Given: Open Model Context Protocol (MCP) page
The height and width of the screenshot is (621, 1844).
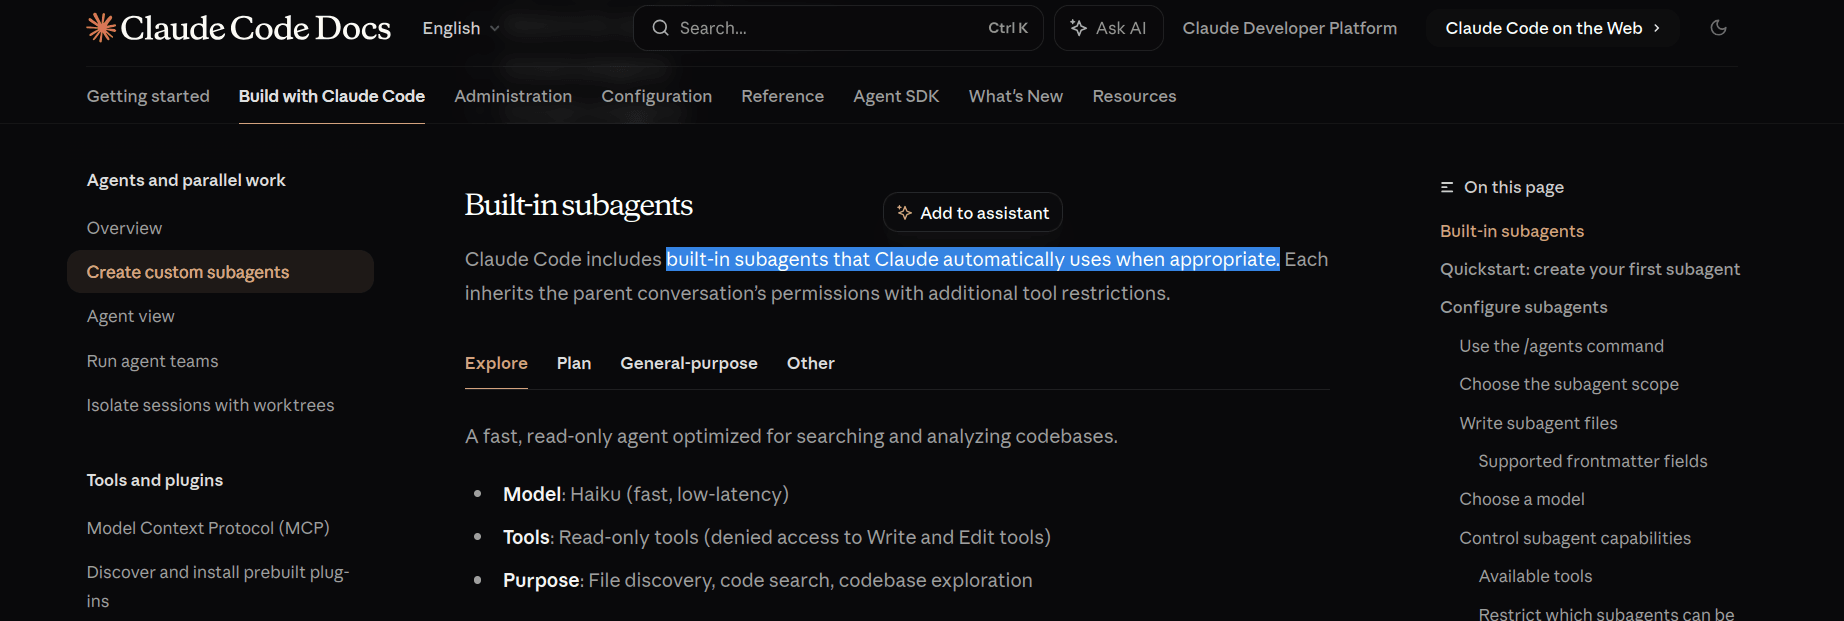Looking at the screenshot, I should tap(208, 528).
